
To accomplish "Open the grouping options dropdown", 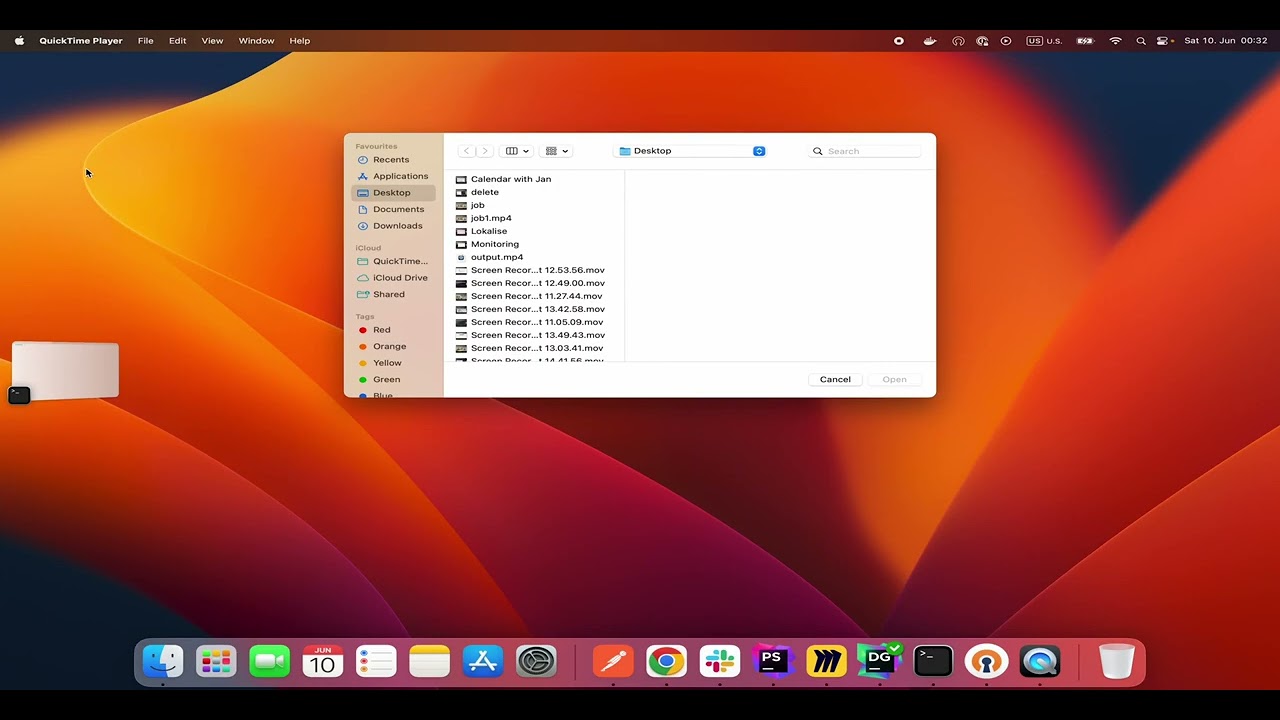I will (556, 151).
